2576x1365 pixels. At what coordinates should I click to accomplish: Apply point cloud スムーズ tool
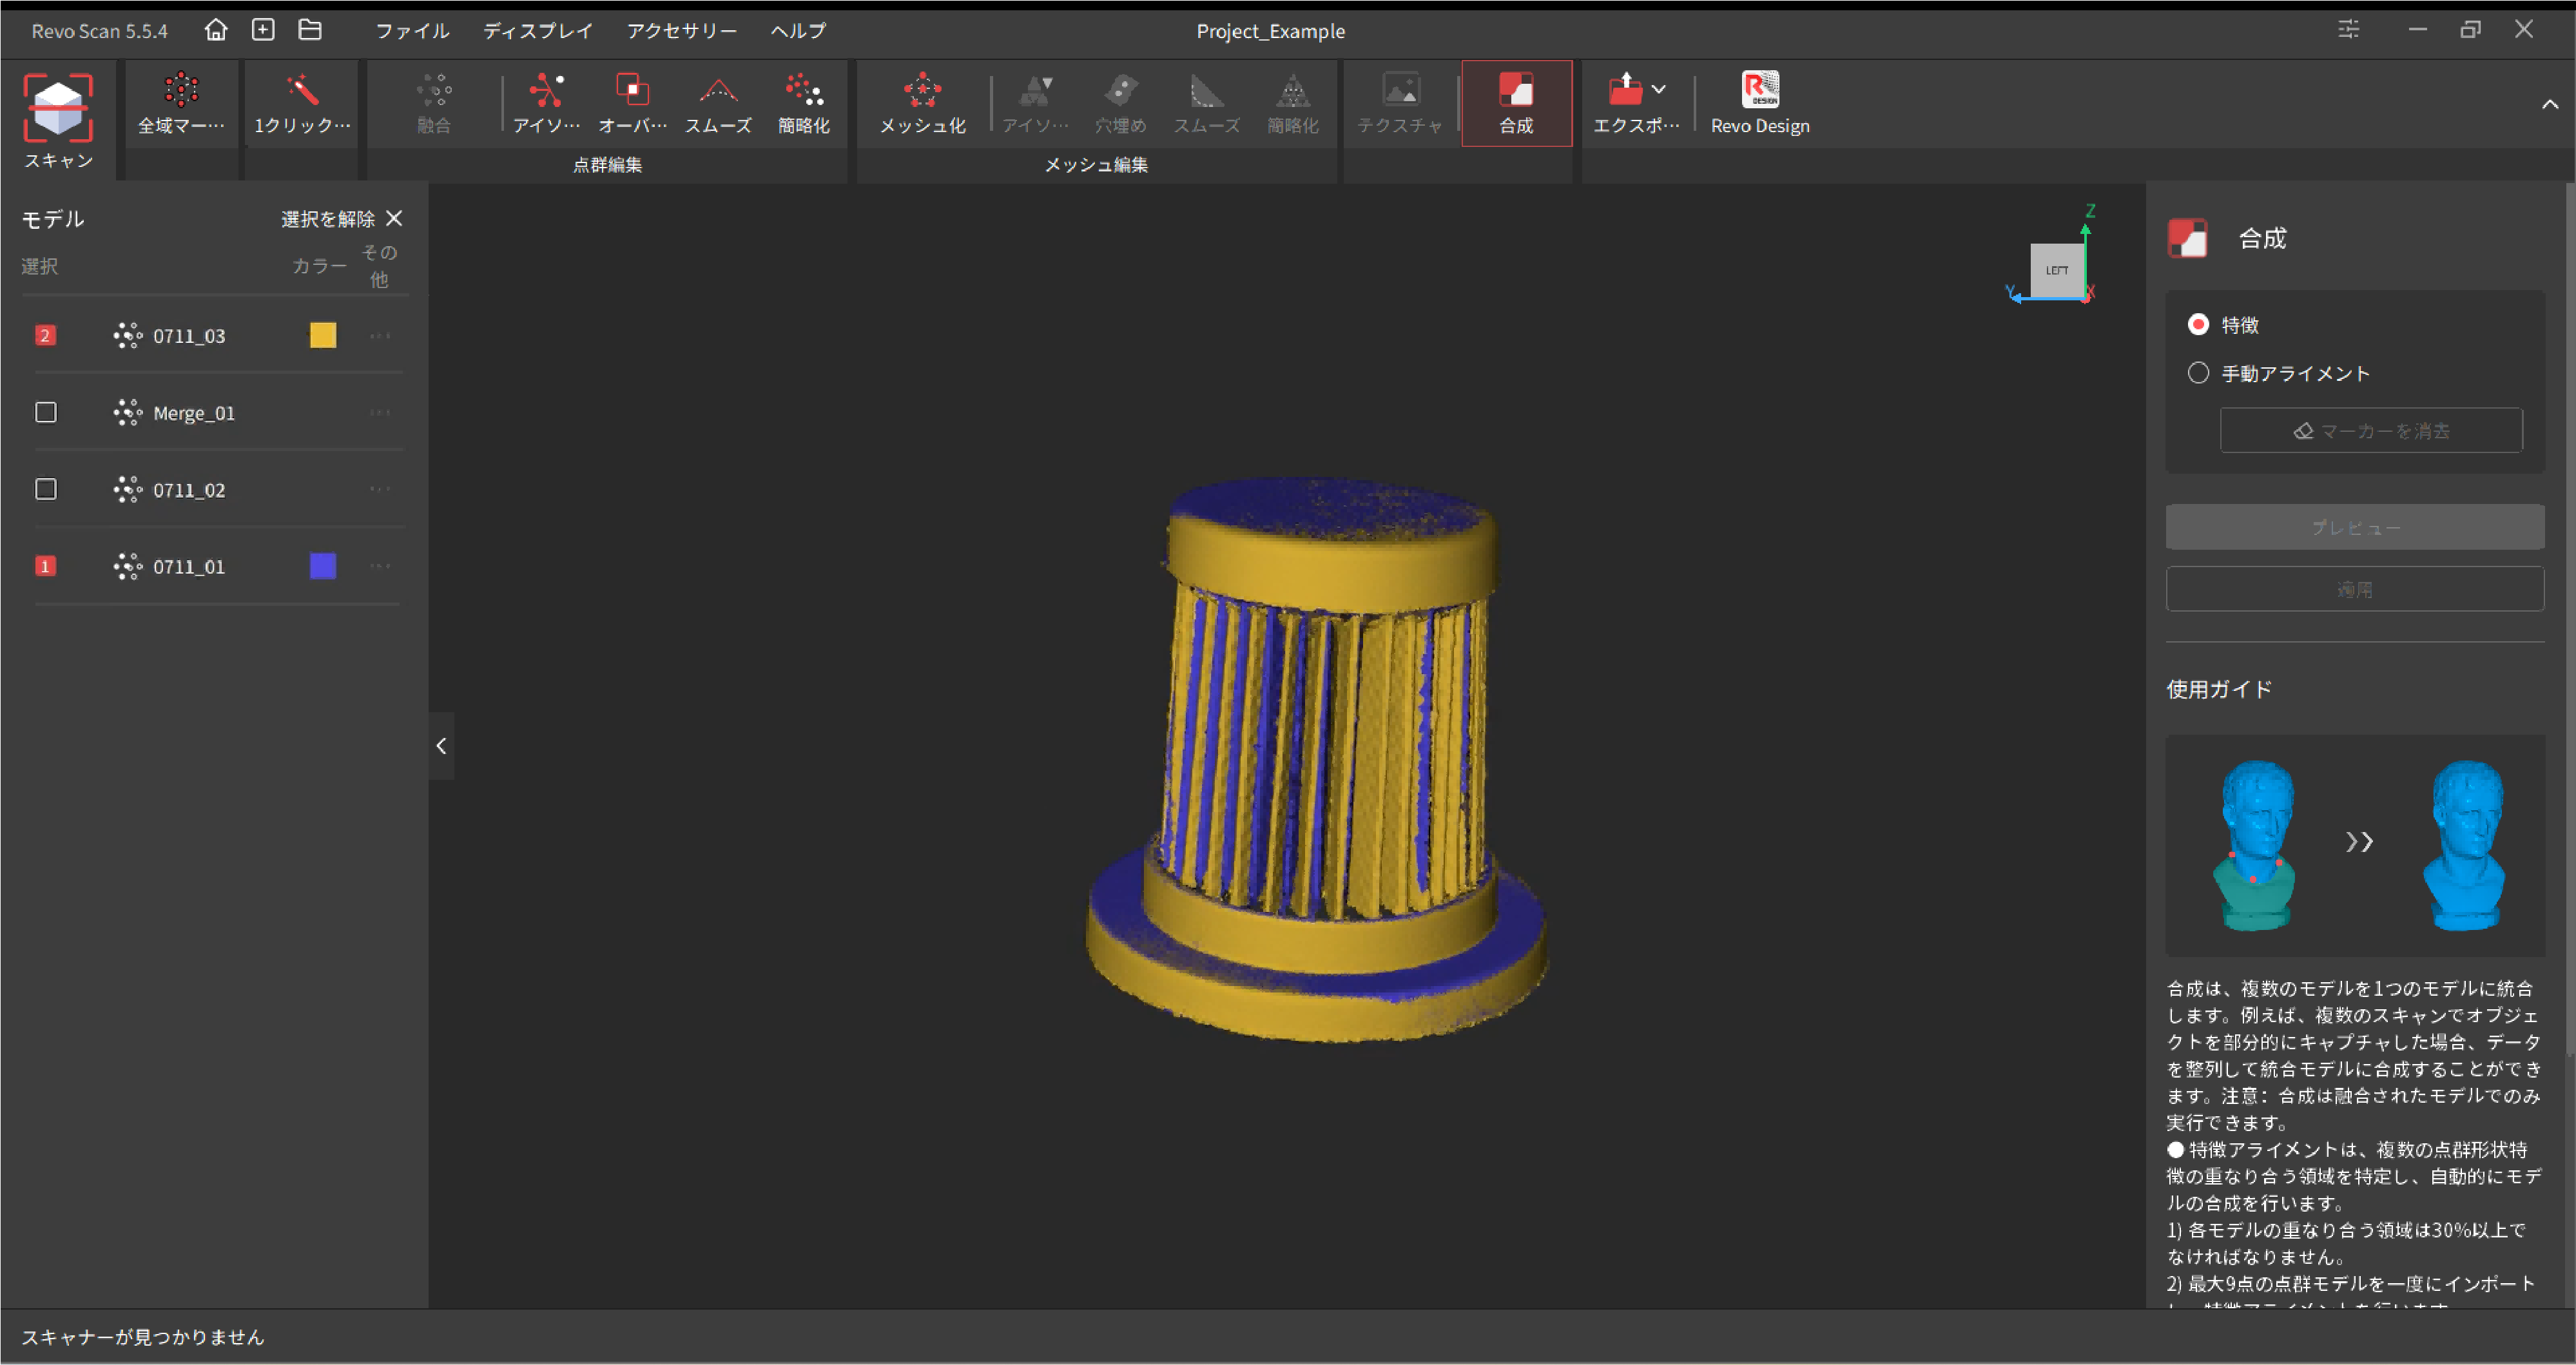point(718,102)
